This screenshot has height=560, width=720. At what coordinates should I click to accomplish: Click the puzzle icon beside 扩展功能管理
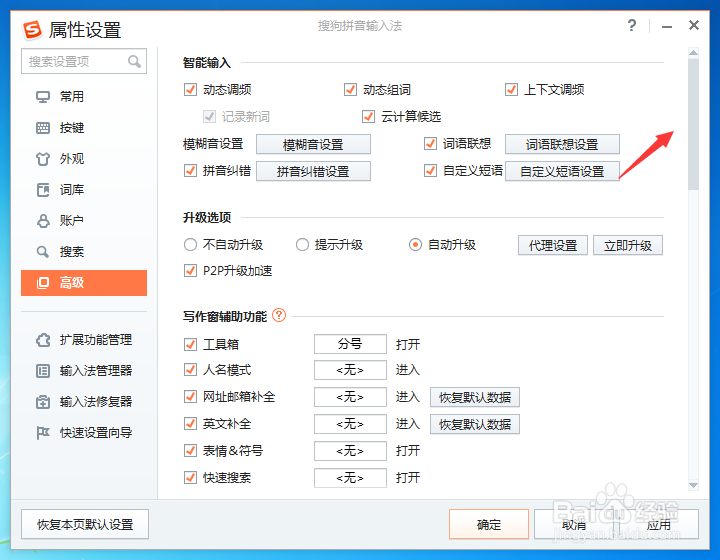[x=43, y=340]
